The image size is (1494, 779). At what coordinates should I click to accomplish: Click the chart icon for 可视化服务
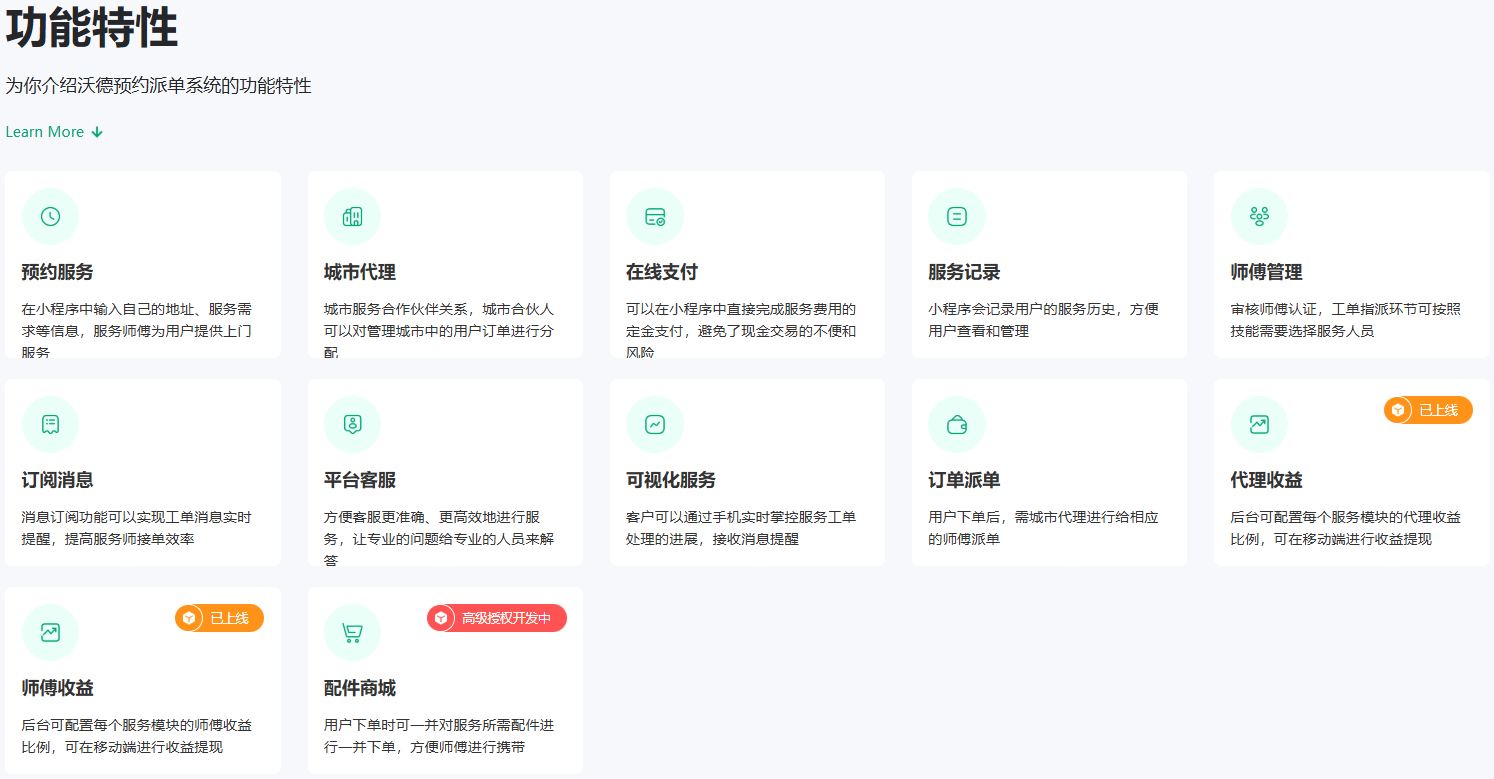click(x=655, y=425)
